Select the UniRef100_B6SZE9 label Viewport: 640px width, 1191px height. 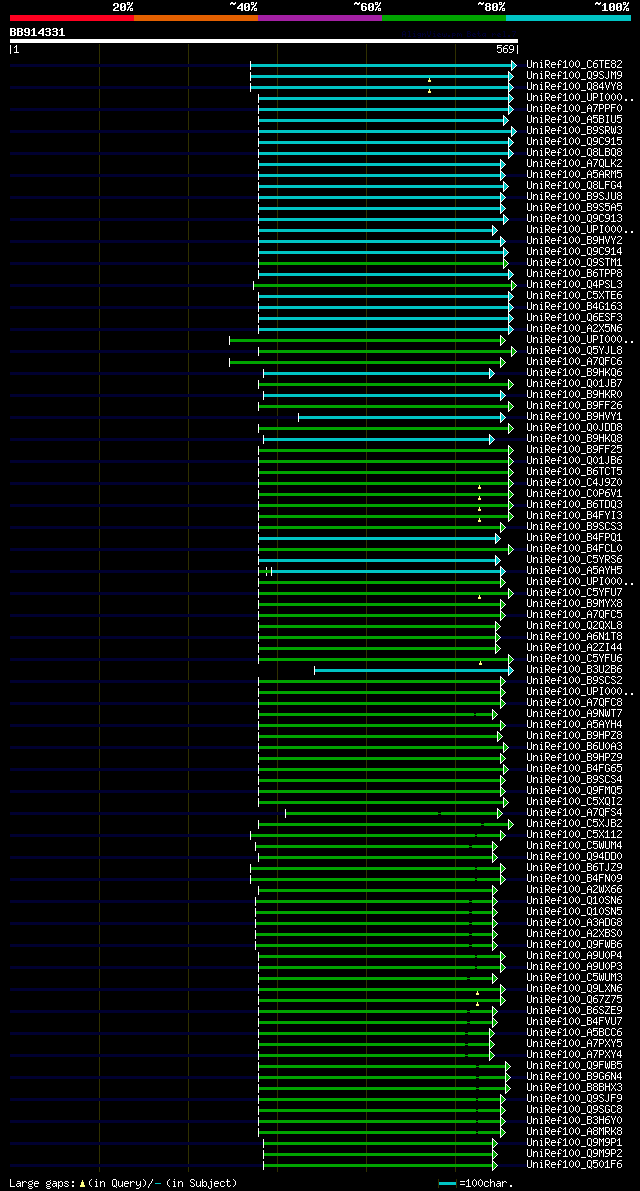(574, 1011)
